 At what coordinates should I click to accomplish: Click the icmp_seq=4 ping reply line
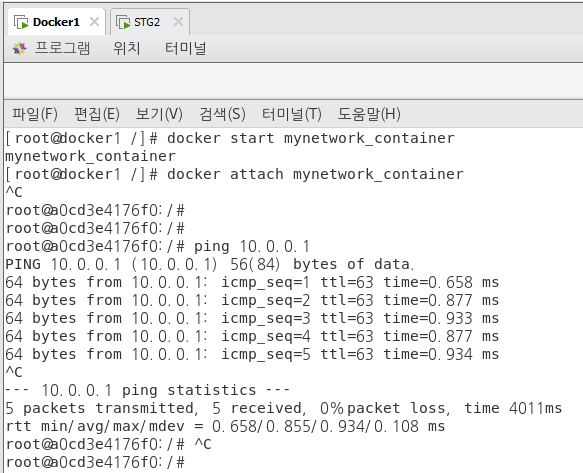point(252,336)
